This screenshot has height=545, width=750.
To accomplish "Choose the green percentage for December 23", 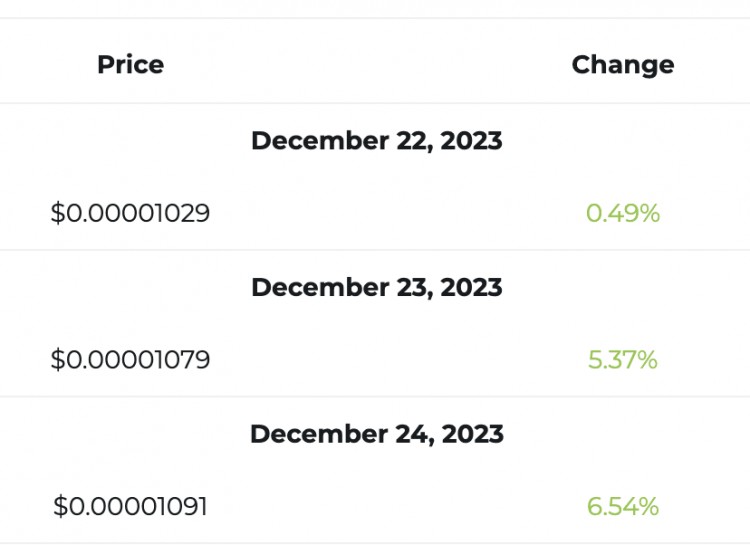I will (622, 360).
